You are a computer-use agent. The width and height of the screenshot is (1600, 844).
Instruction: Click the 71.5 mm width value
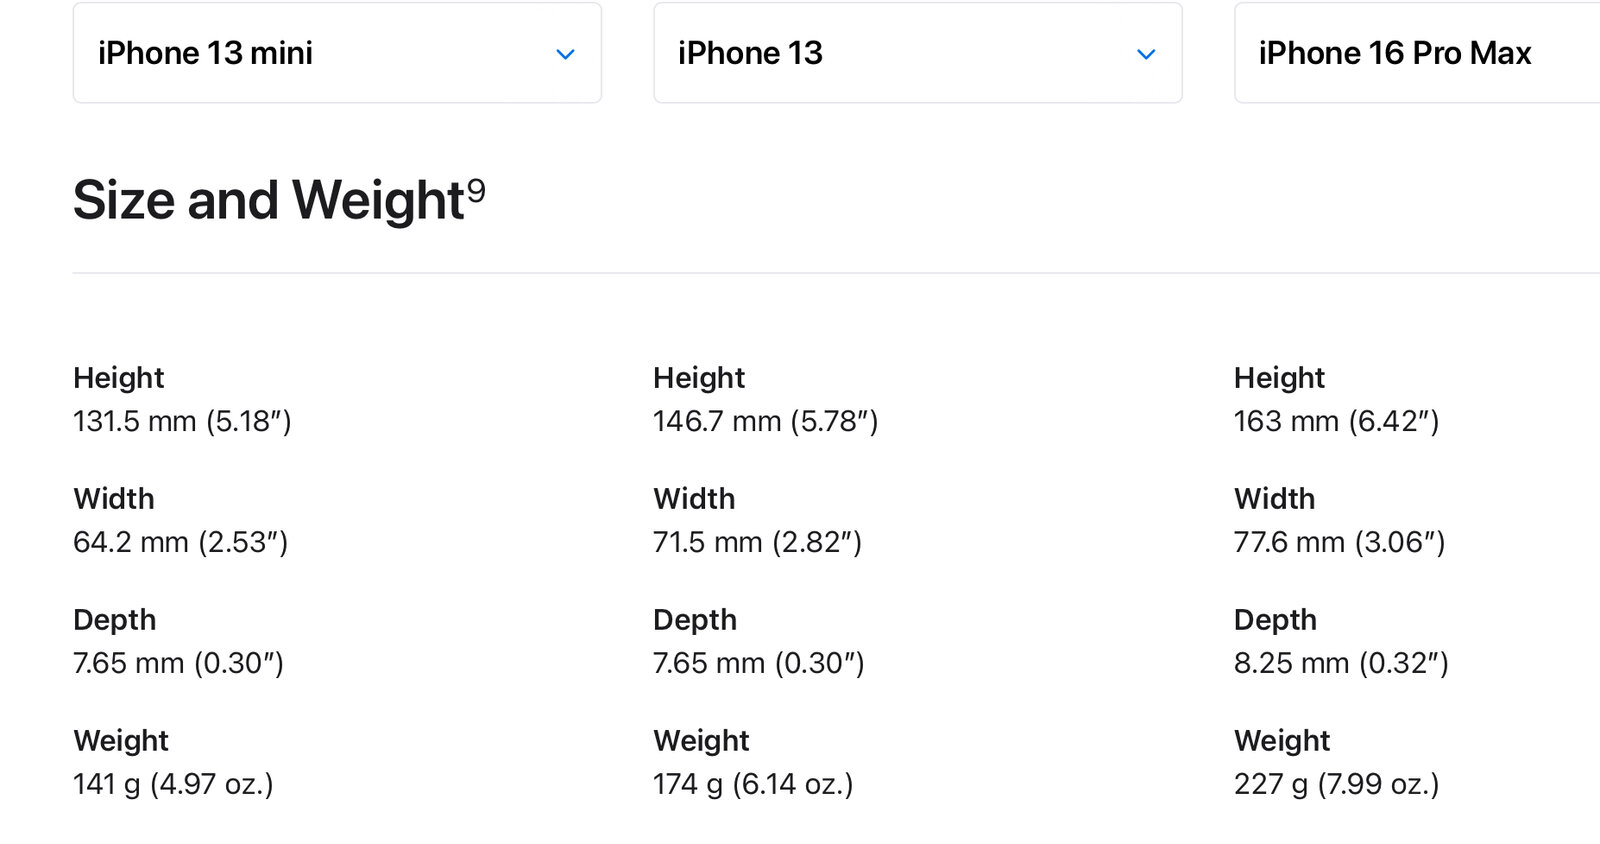[757, 542]
